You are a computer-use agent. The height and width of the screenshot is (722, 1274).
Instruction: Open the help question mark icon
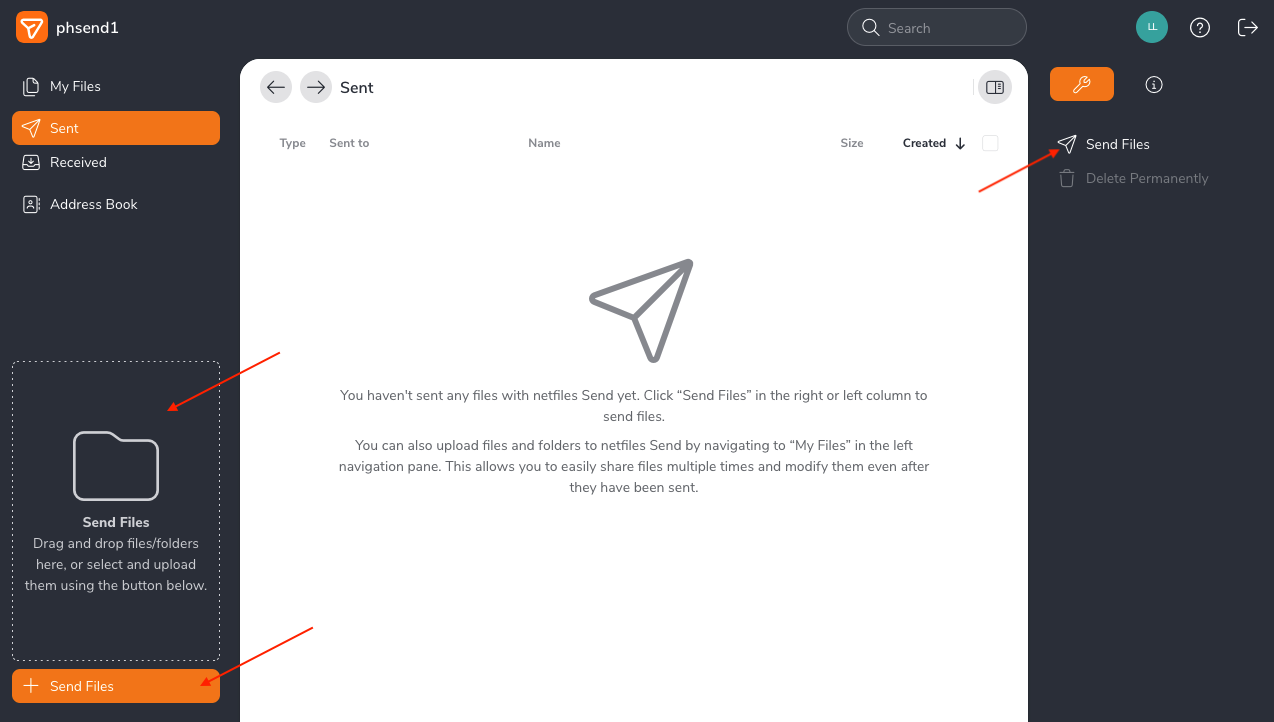[x=1200, y=28]
